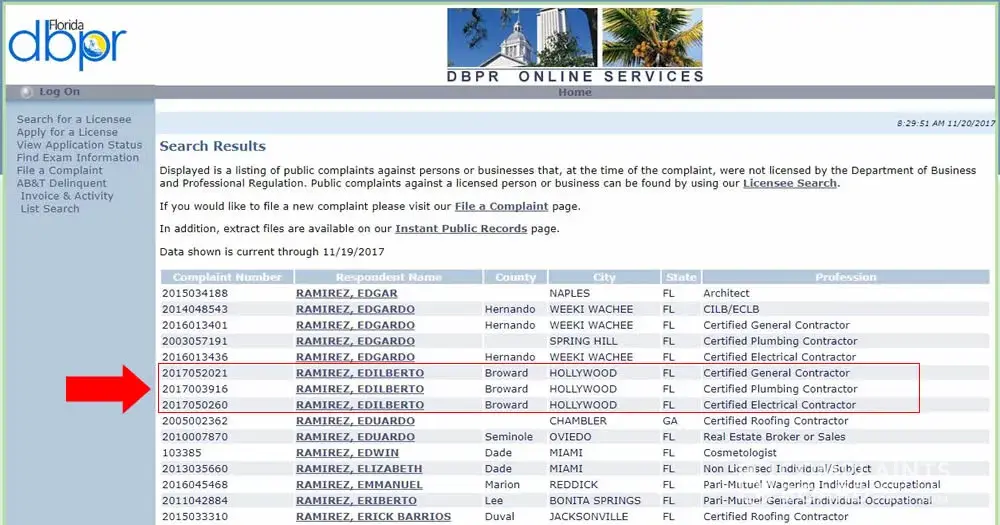Open AB&T Delinquent Invoice & Activity List Search

coord(65,196)
